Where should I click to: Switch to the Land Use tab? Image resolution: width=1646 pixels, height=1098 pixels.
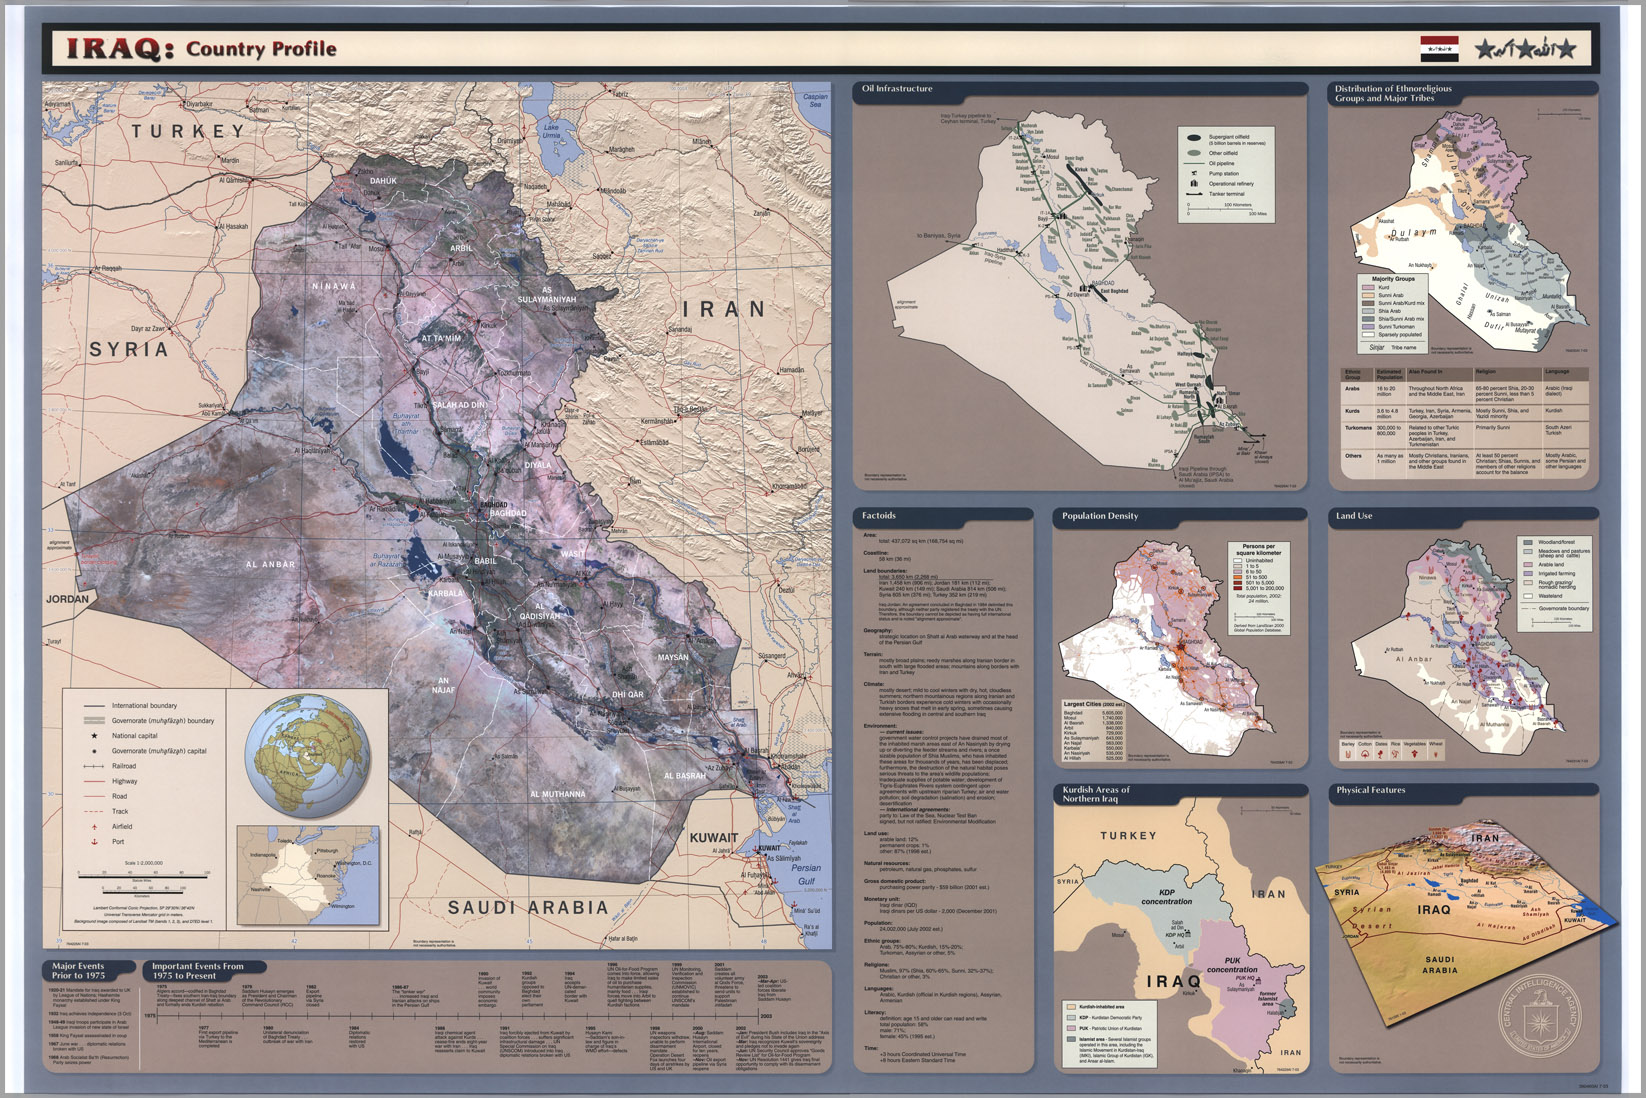[x=1353, y=515]
